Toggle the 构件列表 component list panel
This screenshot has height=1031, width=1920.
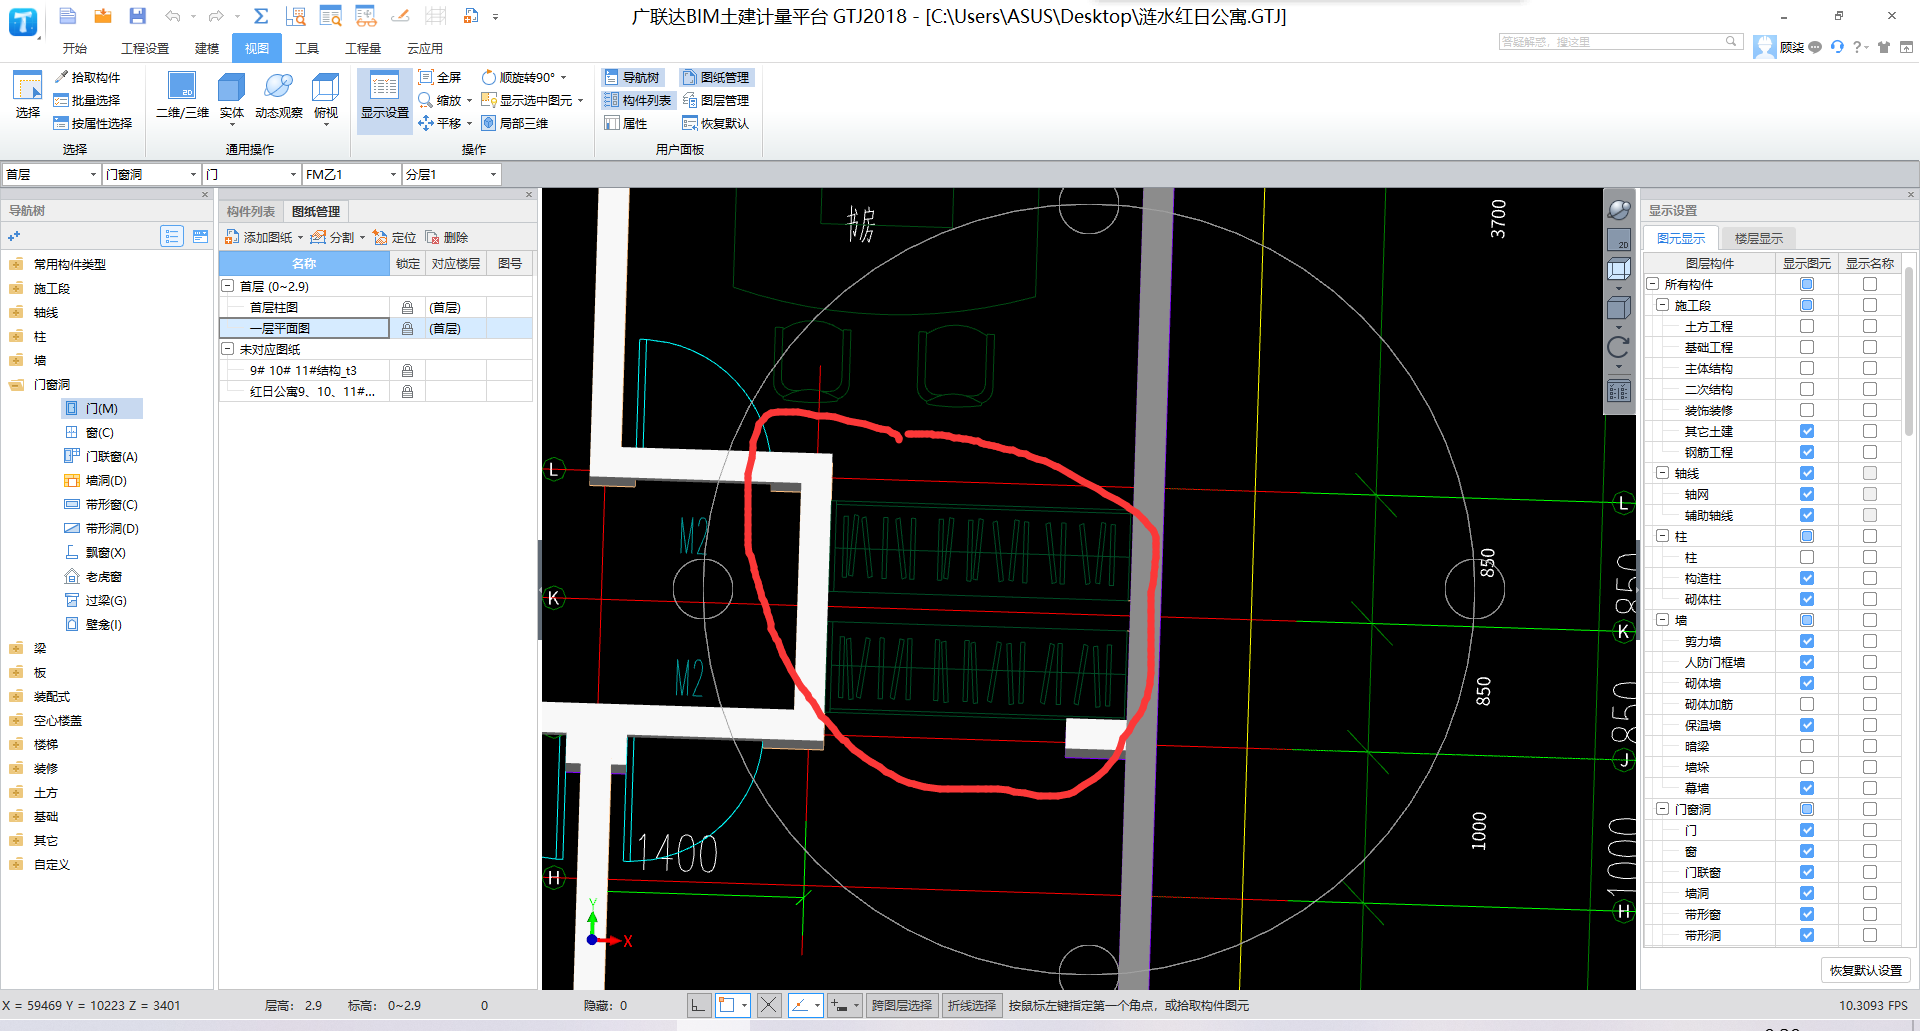[x=638, y=100]
